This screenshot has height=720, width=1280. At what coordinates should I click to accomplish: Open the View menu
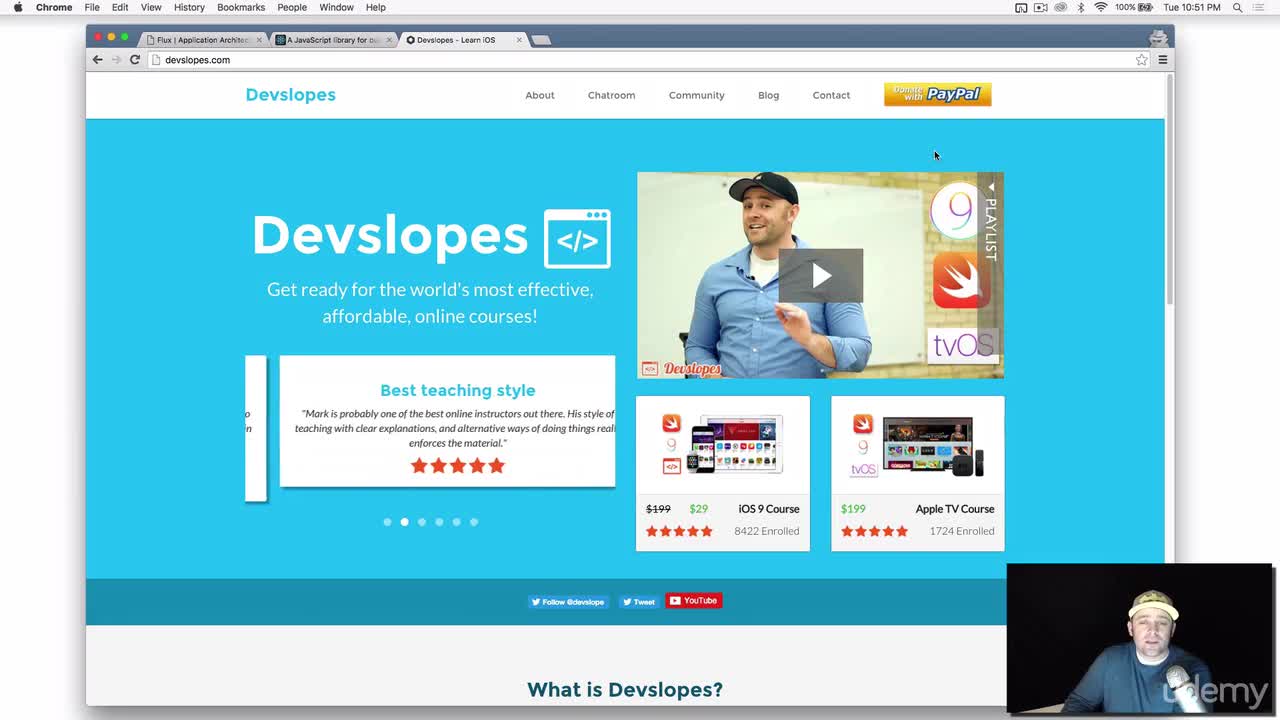[151, 7]
